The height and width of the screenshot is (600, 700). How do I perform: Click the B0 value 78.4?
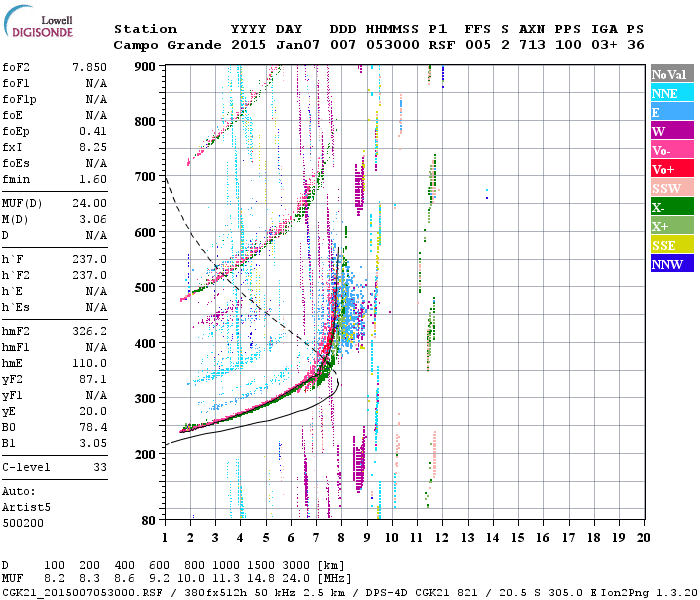[x=93, y=427]
